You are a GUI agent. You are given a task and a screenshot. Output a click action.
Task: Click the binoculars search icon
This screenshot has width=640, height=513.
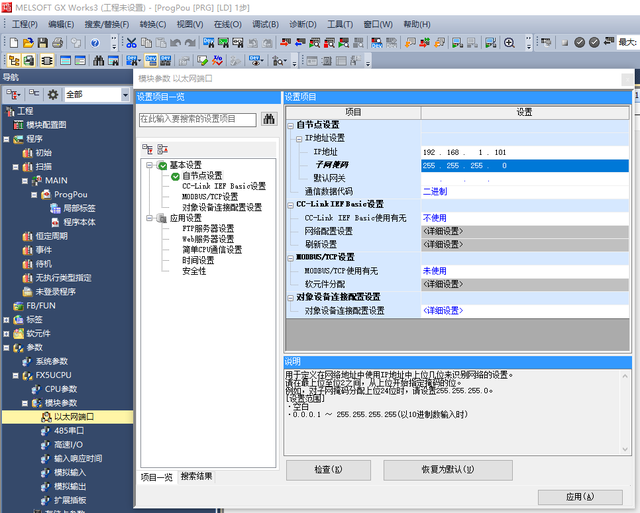pos(268,119)
